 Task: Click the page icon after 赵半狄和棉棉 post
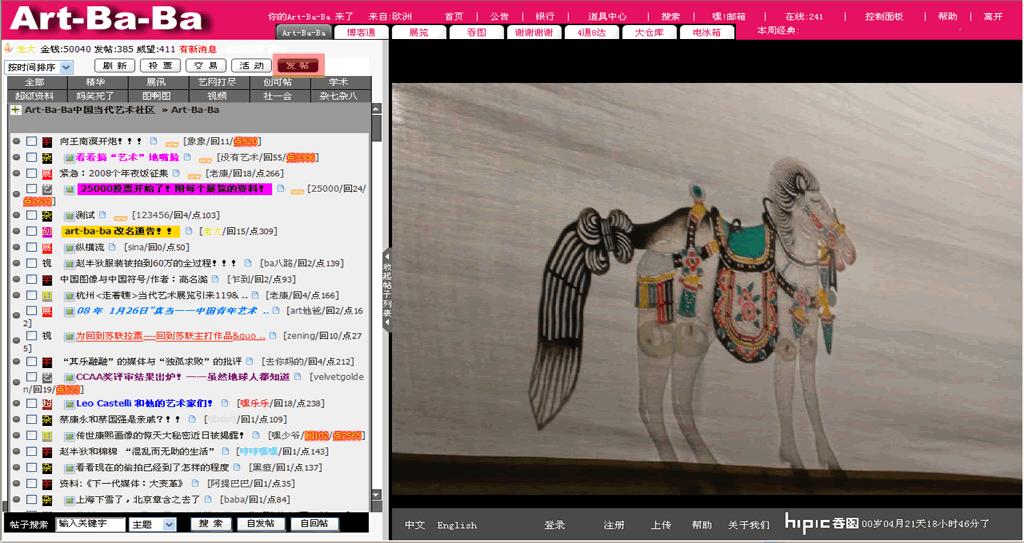[226, 451]
